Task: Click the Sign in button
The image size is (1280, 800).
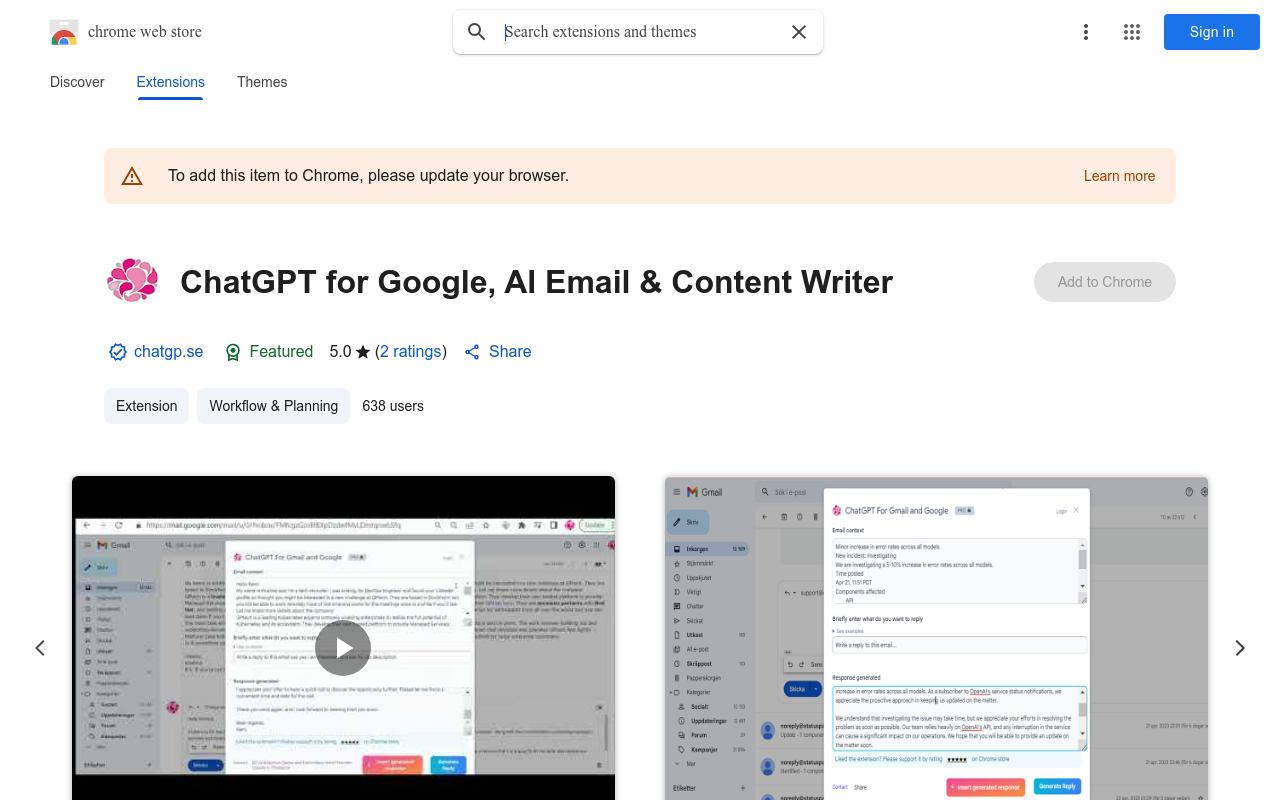Action: click(x=1211, y=32)
